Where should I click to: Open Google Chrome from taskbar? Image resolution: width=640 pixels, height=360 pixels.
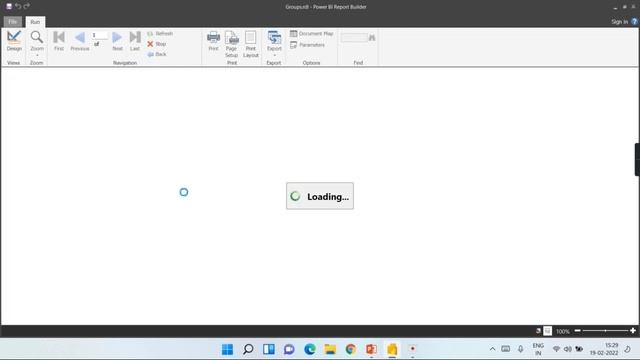(351, 349)
